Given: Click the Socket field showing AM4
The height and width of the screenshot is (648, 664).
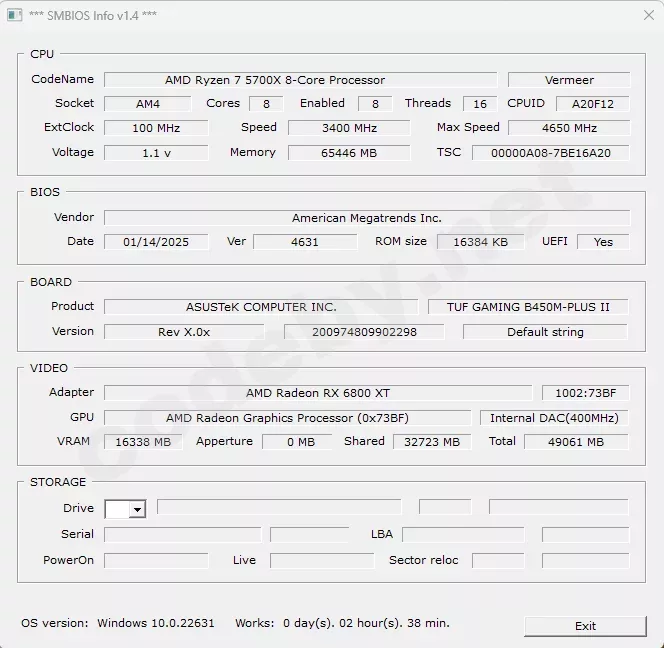Looking at the screenshot, I should click(x=148, y=104).
